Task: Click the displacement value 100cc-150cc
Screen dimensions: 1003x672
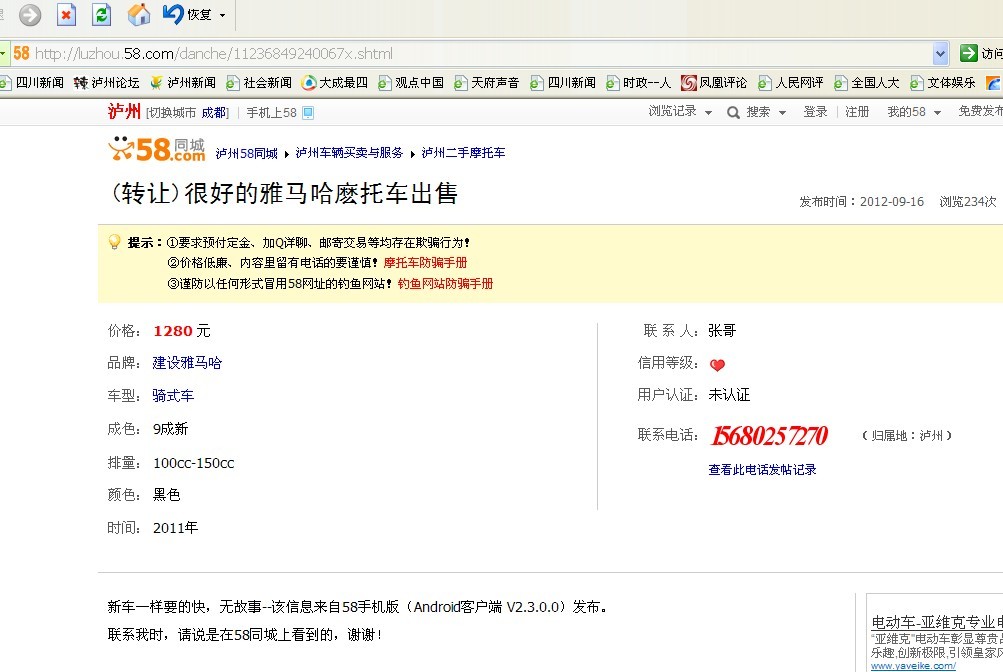Action: [194, 463]
